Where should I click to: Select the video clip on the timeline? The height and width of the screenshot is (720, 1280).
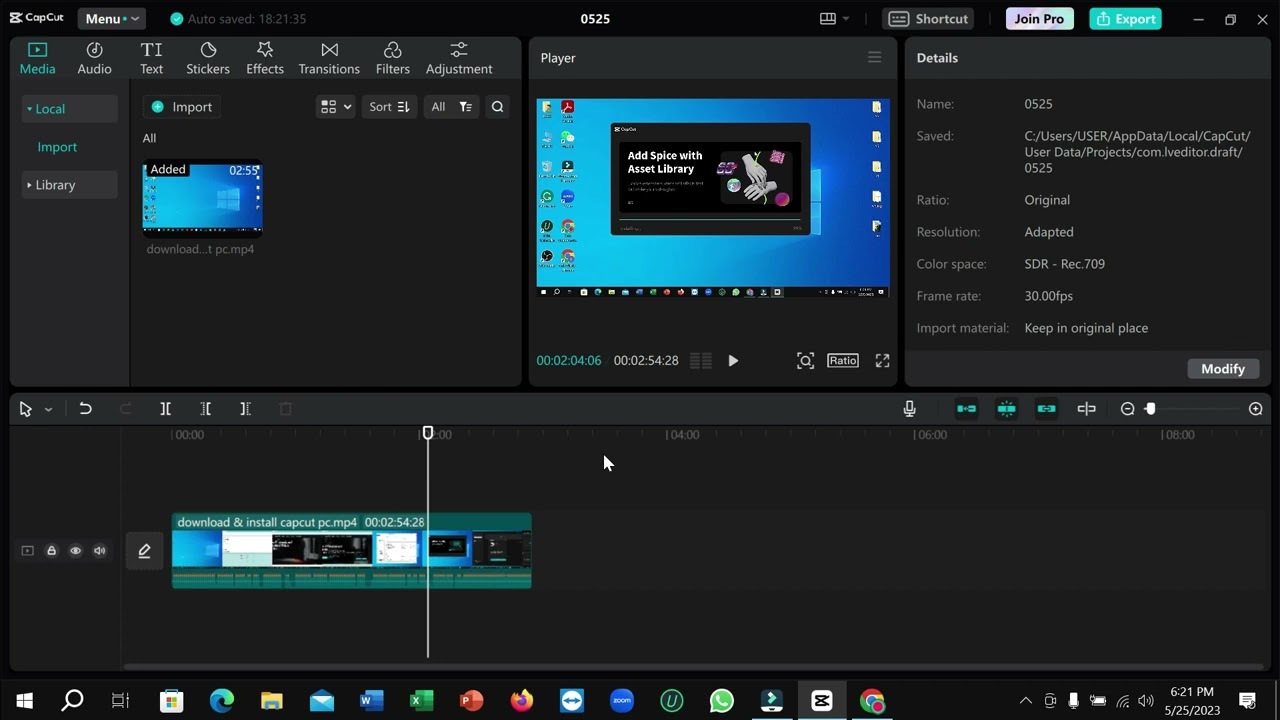coord(351,550)
